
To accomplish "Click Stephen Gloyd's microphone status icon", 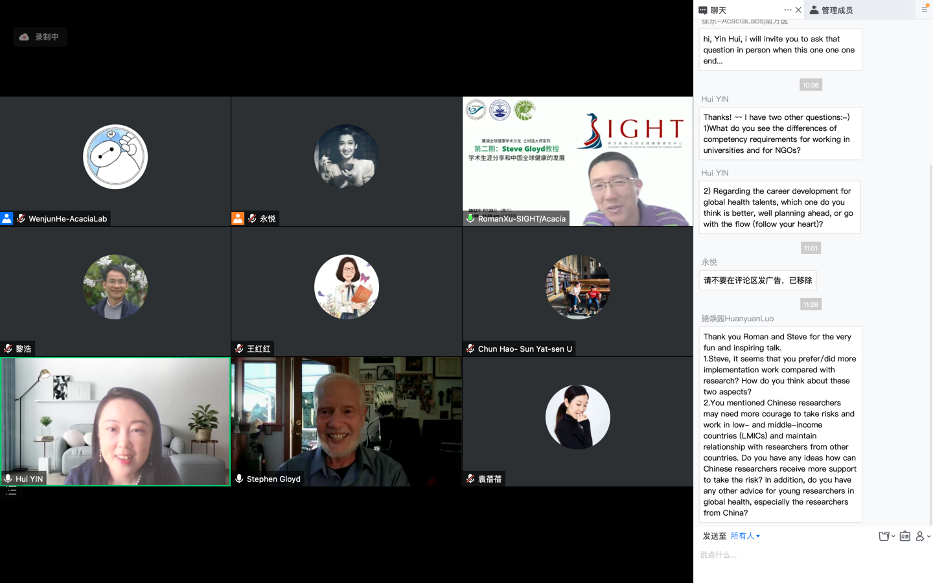I will (x=239, y=479).
